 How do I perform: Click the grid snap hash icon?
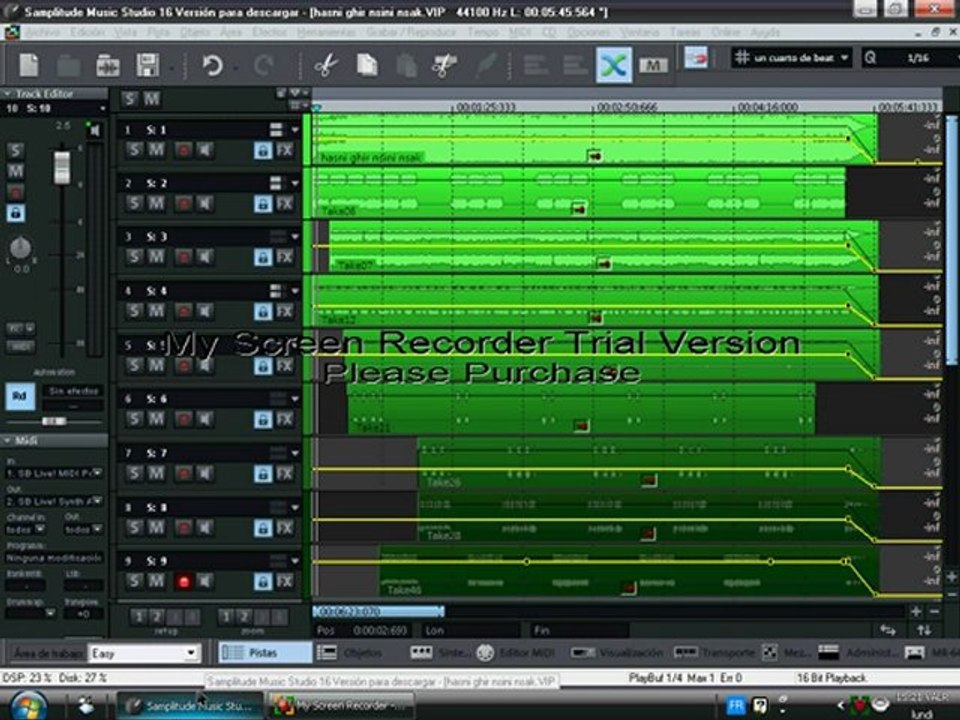pyautogui.click(x=742, y=58)
